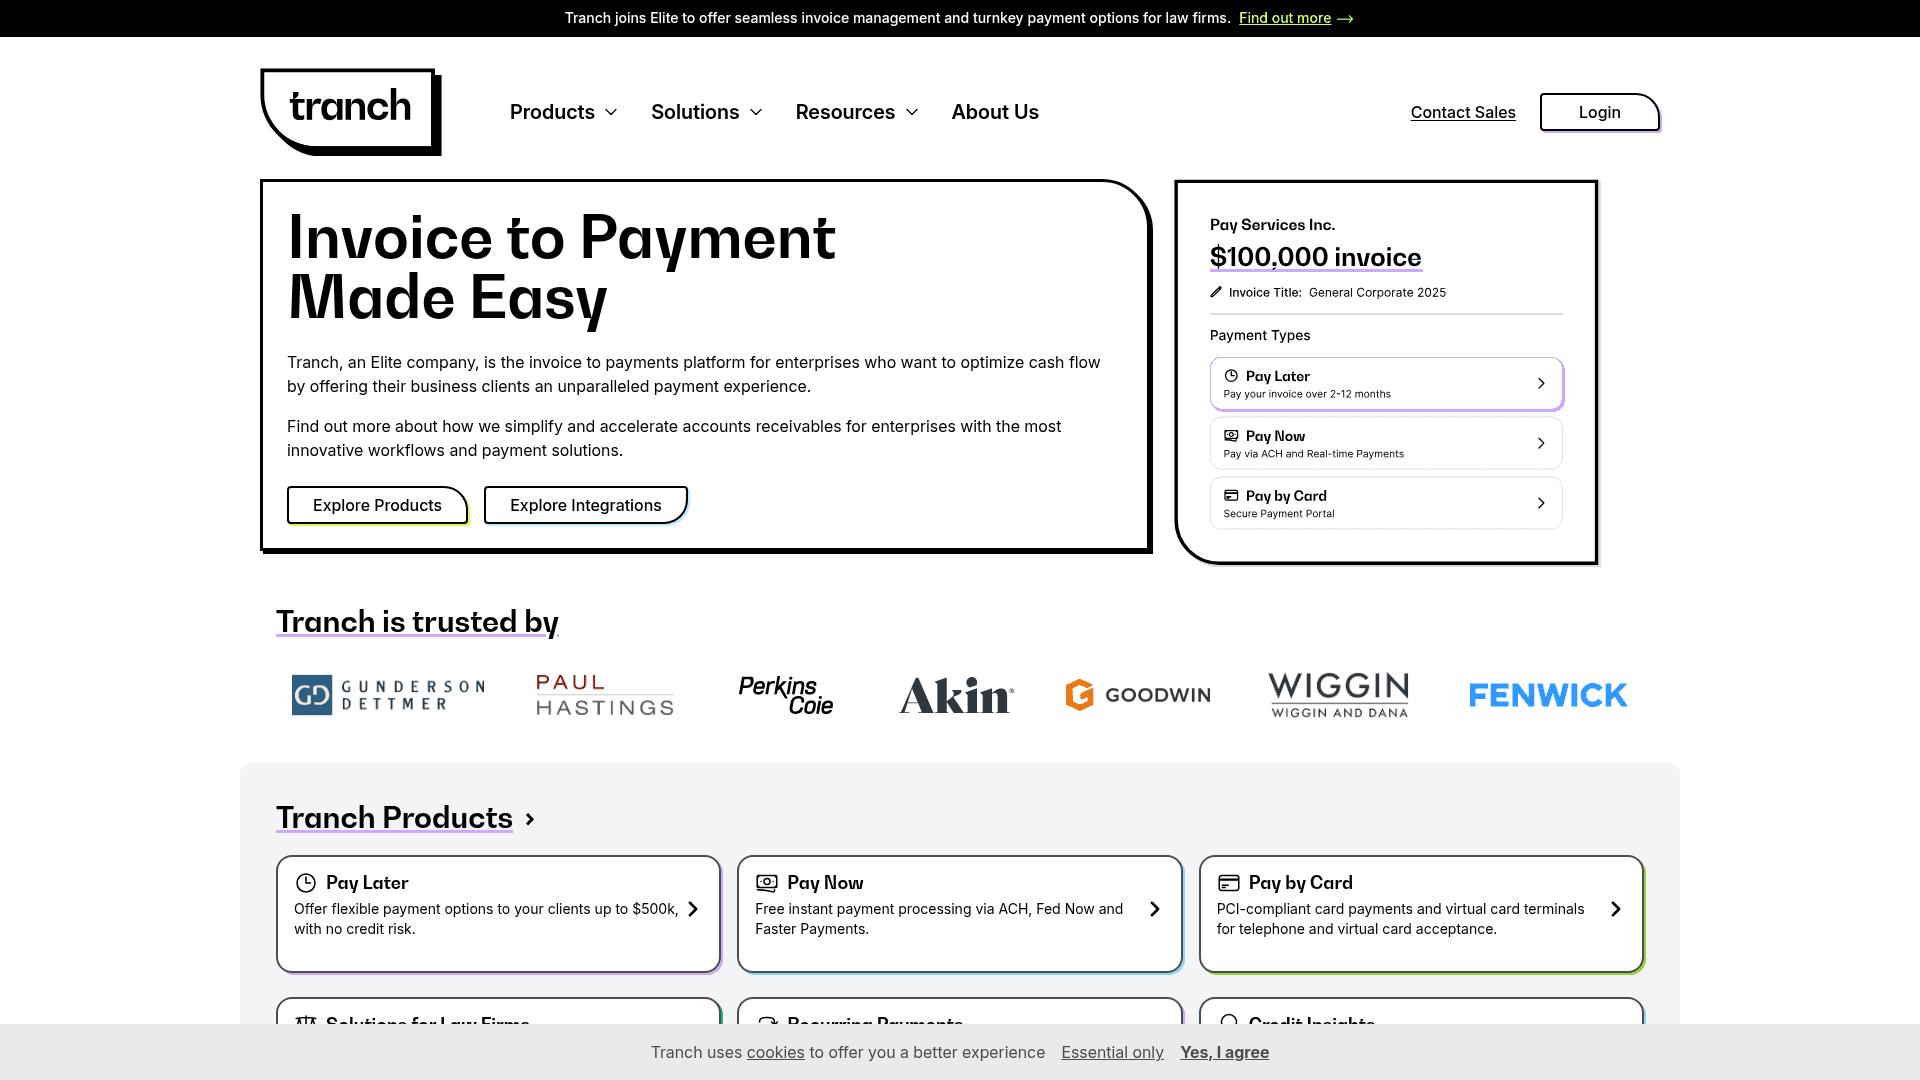Click the Wiggin and Dana logo

coord(1339,695)
